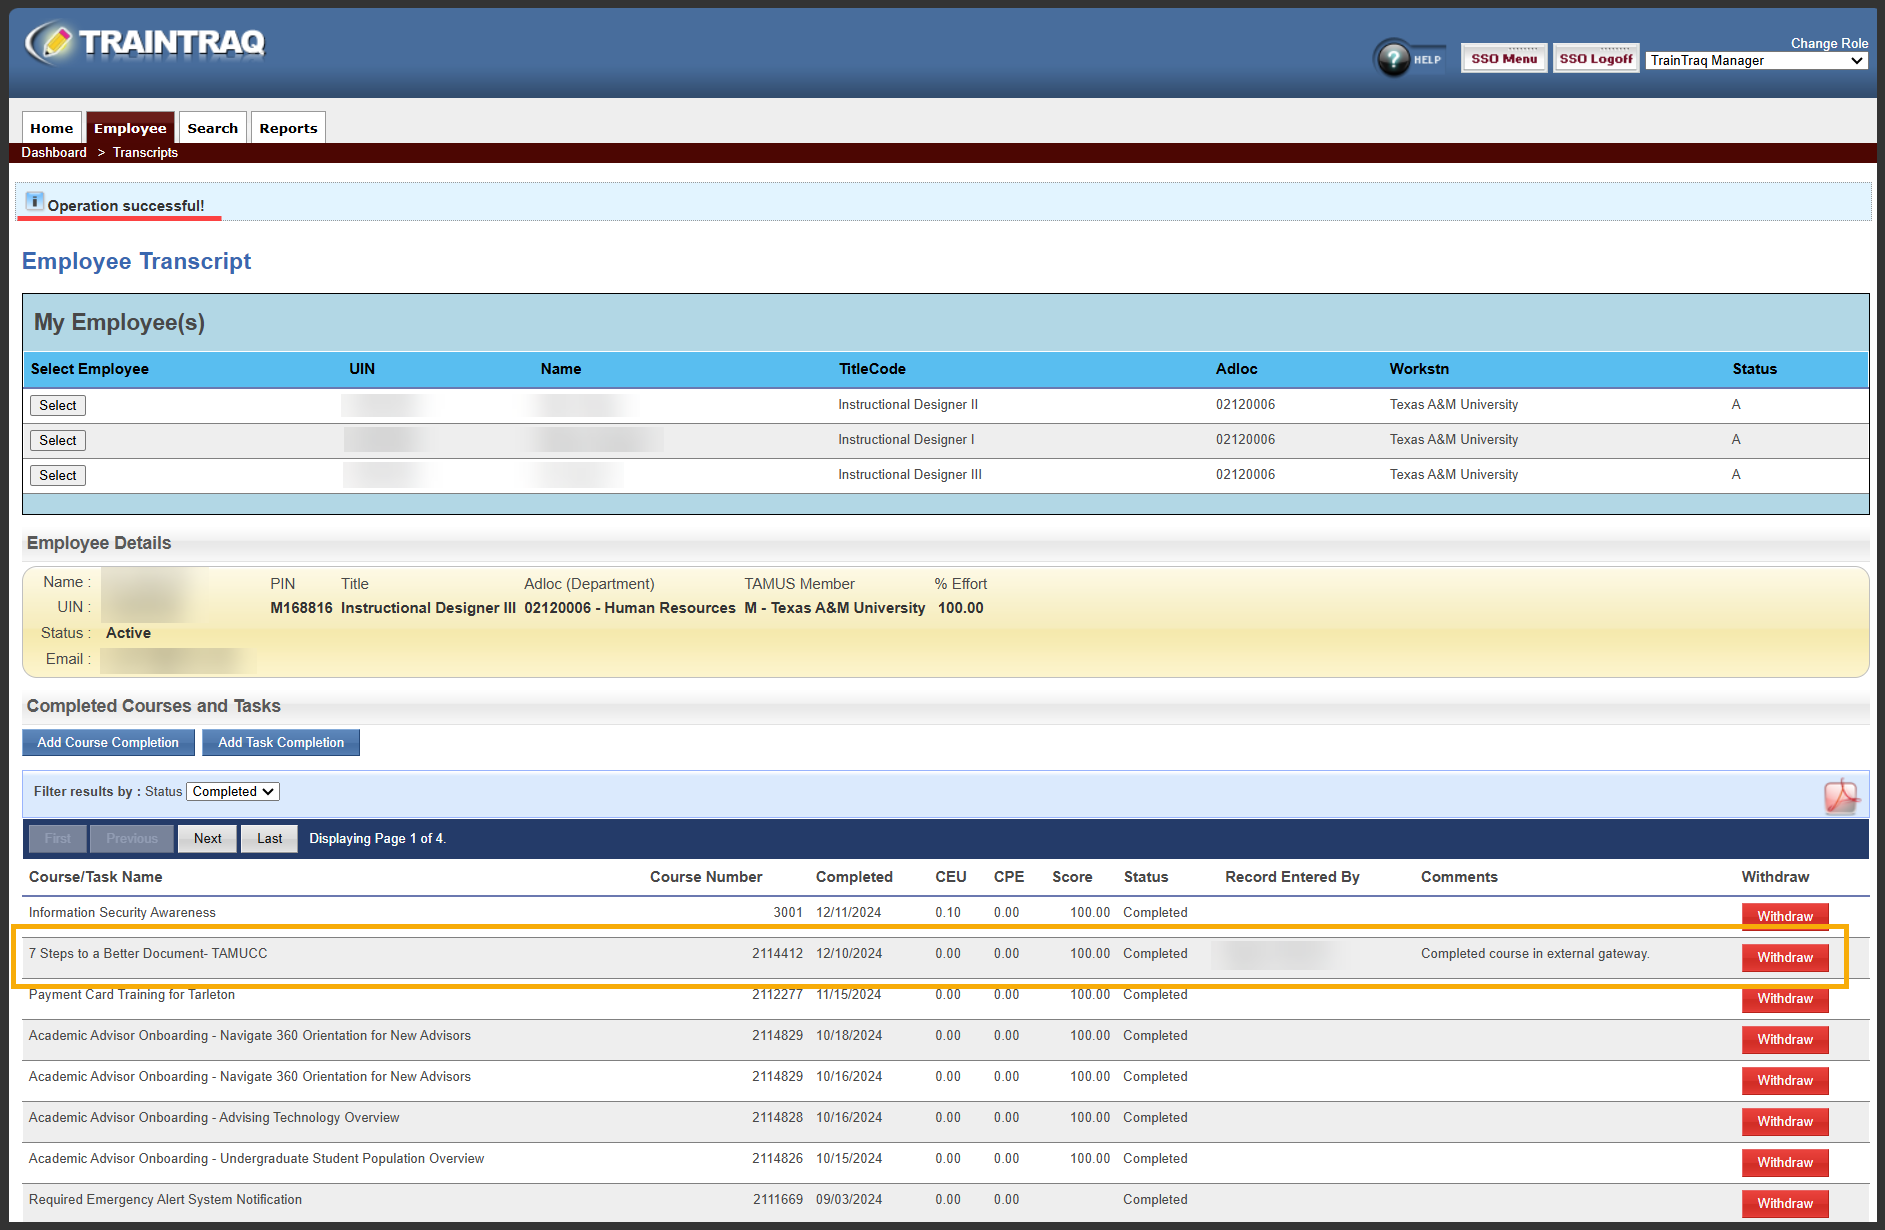1885x1230 pixels.
Task: Switch to the Reports tab
Action: pyautogui.click(x=288, y=127)
